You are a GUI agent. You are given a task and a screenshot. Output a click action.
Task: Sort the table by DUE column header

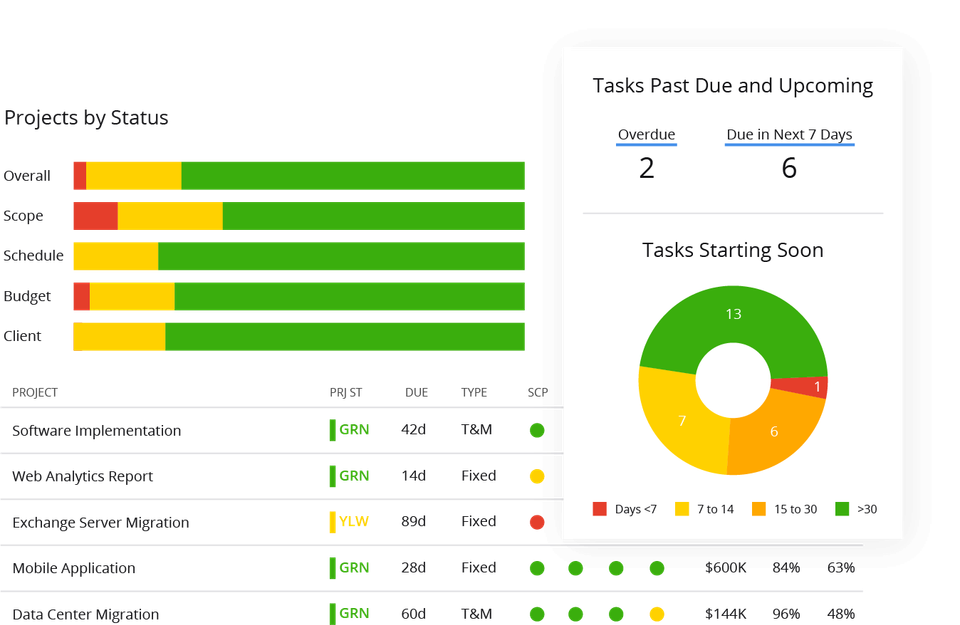coord(417,393)
